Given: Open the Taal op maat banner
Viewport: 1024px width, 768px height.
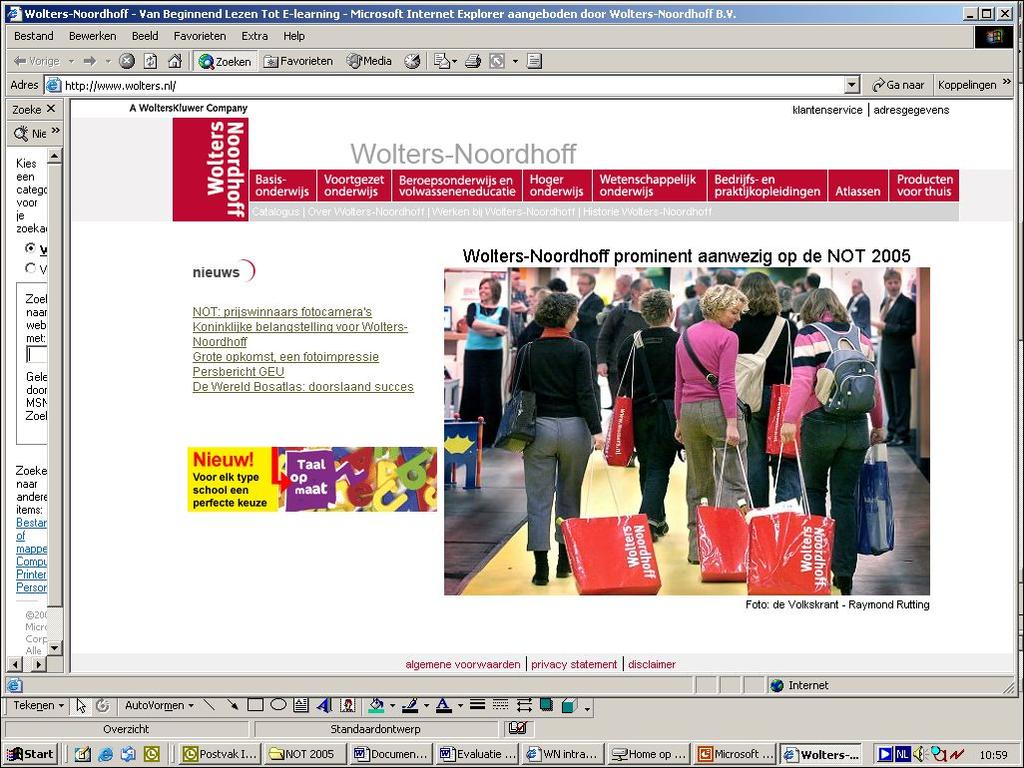Looking at the screenshot, I should click(312, 479).
